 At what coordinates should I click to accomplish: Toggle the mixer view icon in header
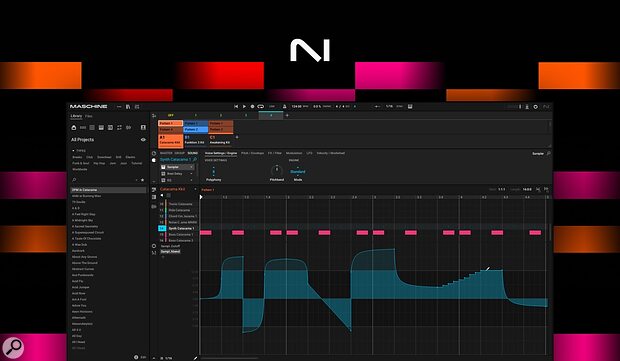click(137, 106)
